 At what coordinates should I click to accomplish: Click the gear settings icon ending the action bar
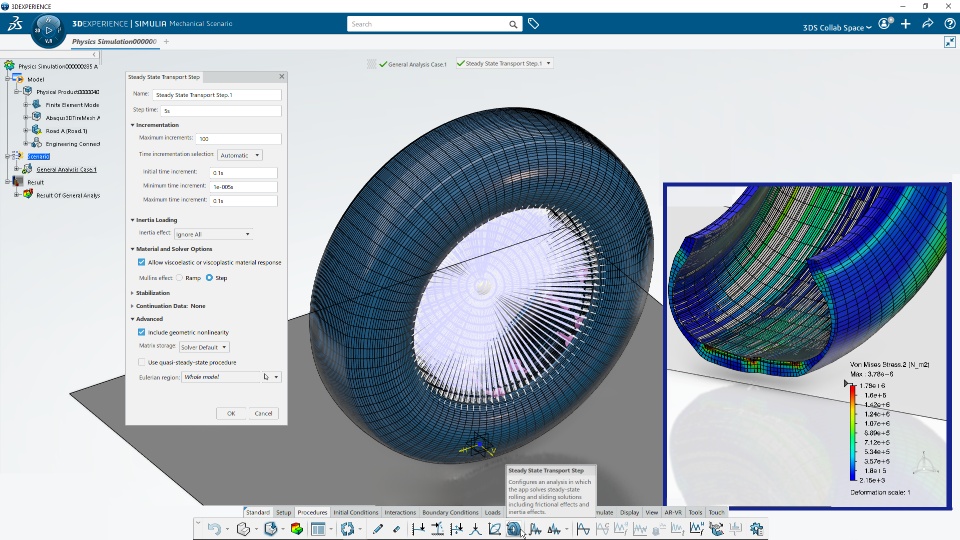click(757, 528)
